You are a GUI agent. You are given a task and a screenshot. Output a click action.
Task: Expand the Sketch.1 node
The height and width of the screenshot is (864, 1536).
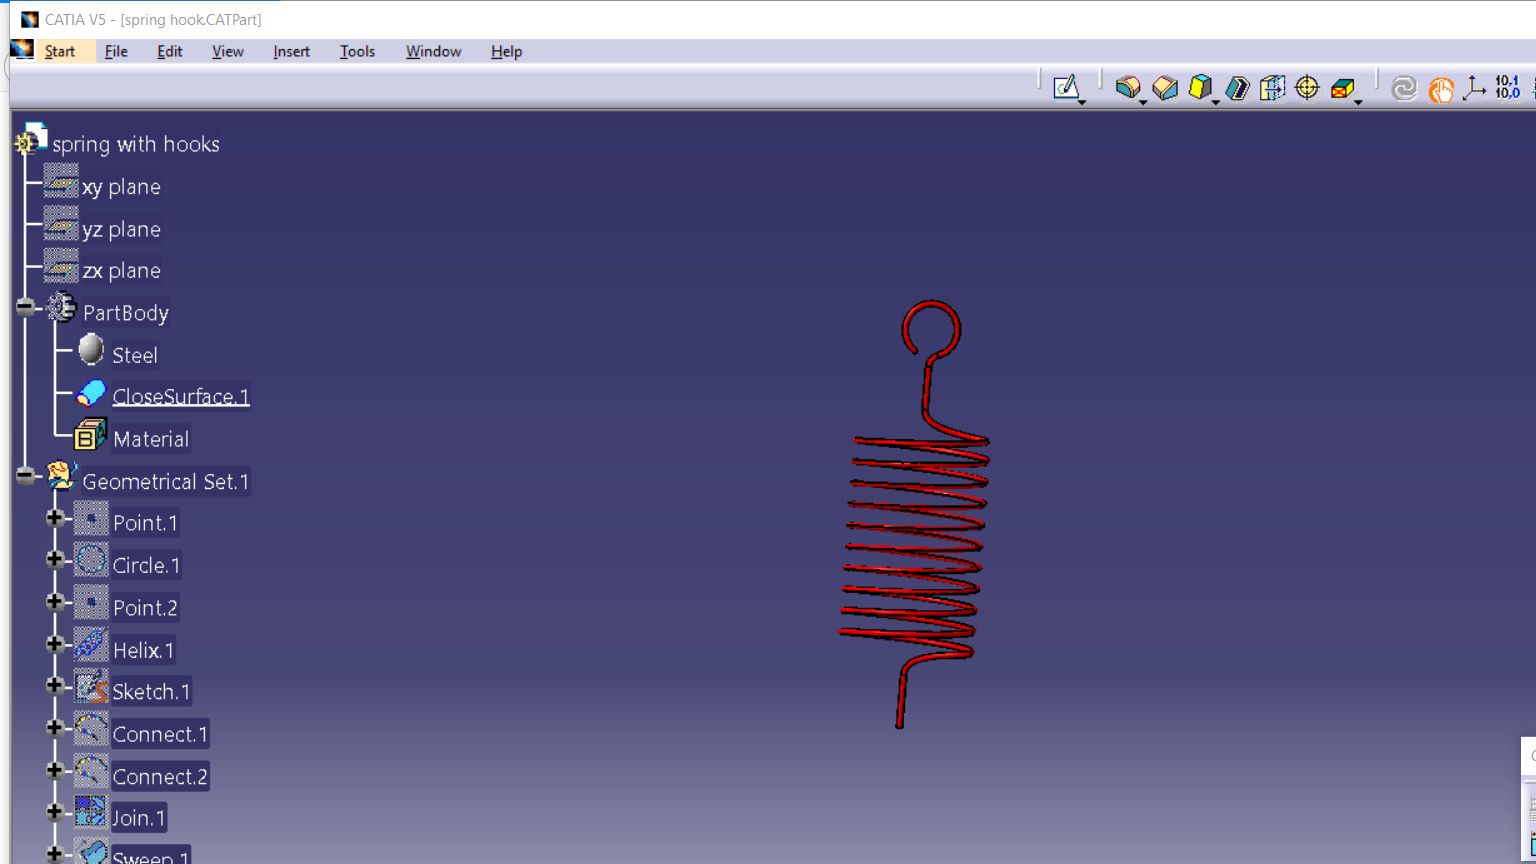coord(55,686)
